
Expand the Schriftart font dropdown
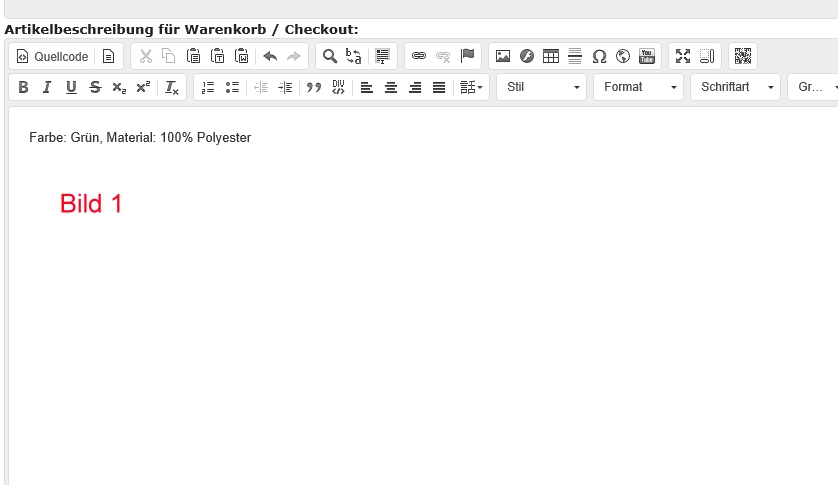[x=735, y=88]
